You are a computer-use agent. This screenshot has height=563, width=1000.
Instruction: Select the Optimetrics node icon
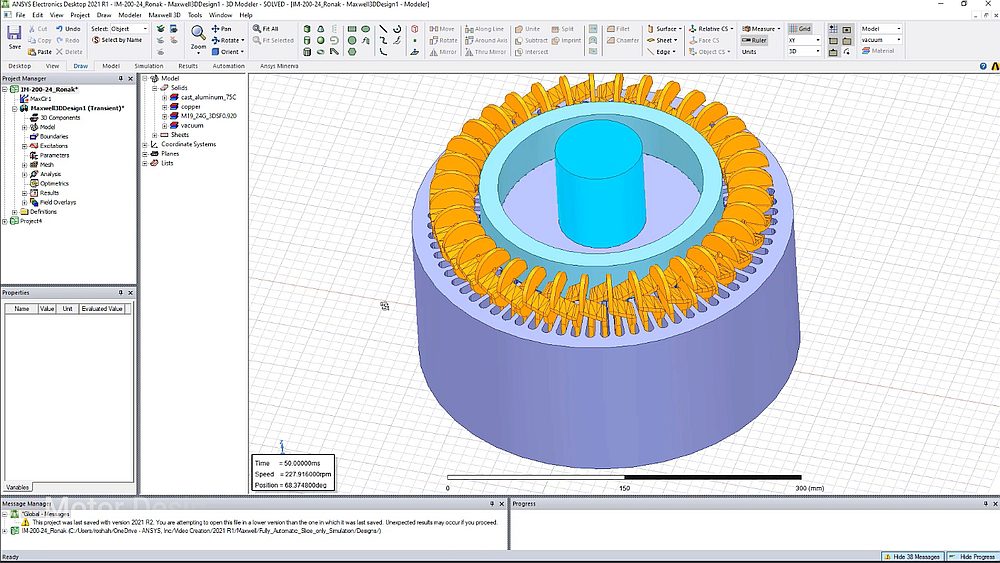tap(34, 183)
